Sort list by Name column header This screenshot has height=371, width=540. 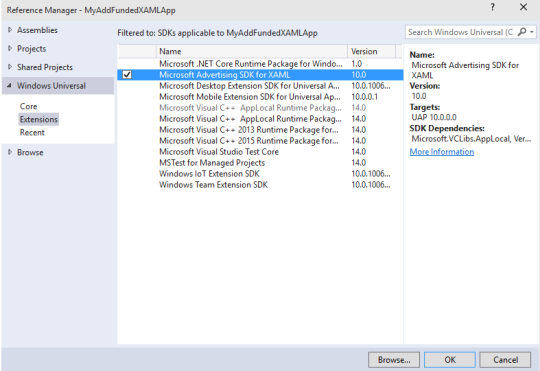(x=252, y=51)
